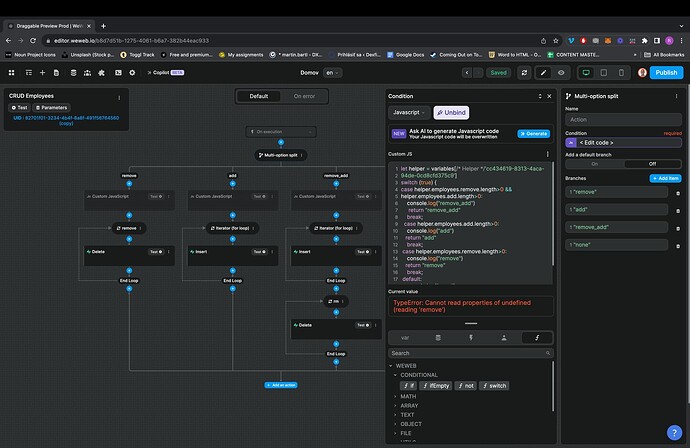Click the Test button under CRUD Employees
690x448 pixels.
(x=19, y=107)
